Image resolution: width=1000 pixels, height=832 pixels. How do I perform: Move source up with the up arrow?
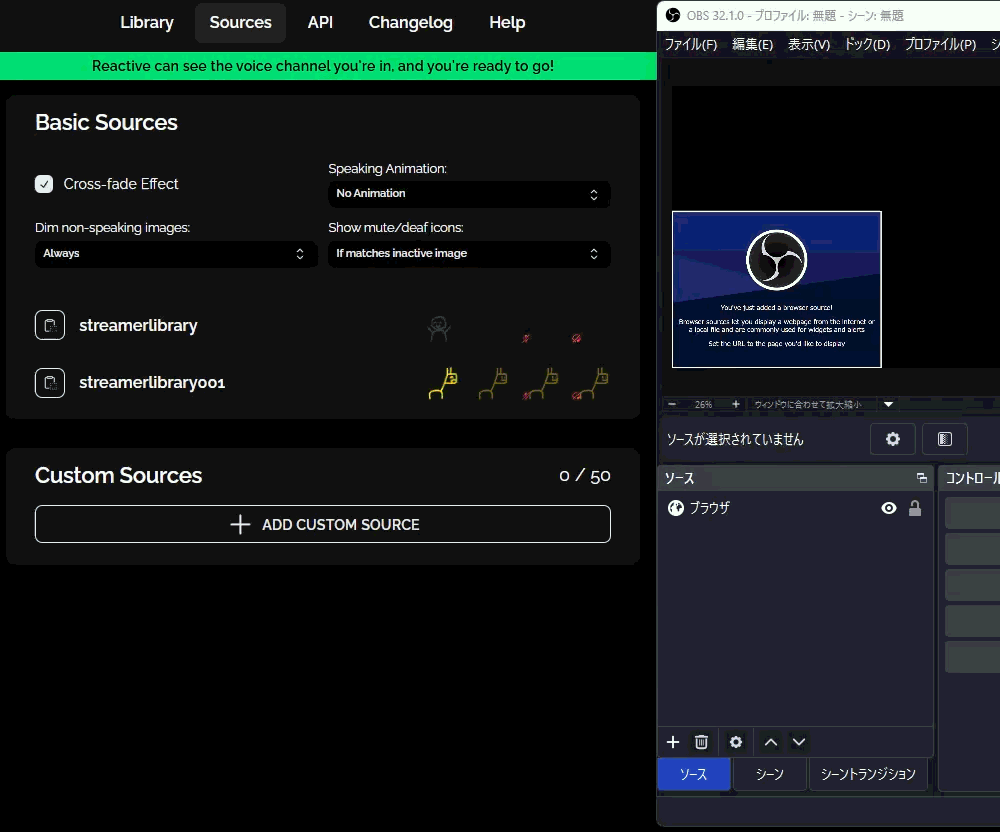point(770,742)
